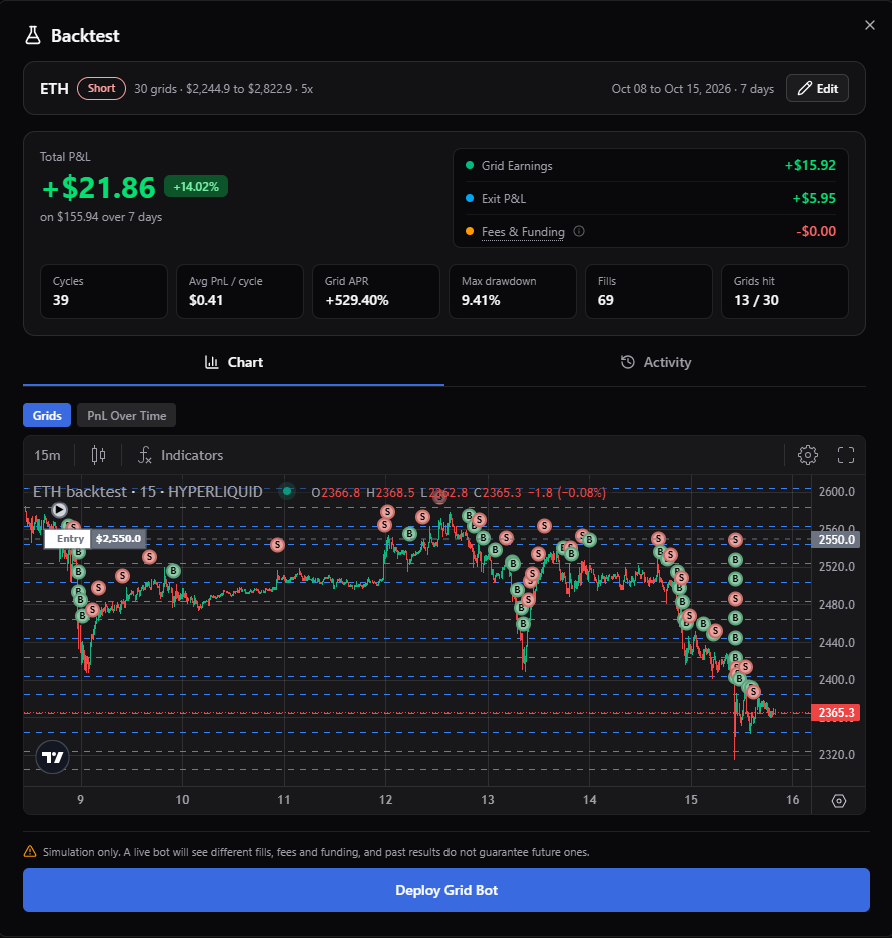This screenshot has height=938, width=892.
Task: Click the 2365.3 current price tag
Action: tap(835, 712)
